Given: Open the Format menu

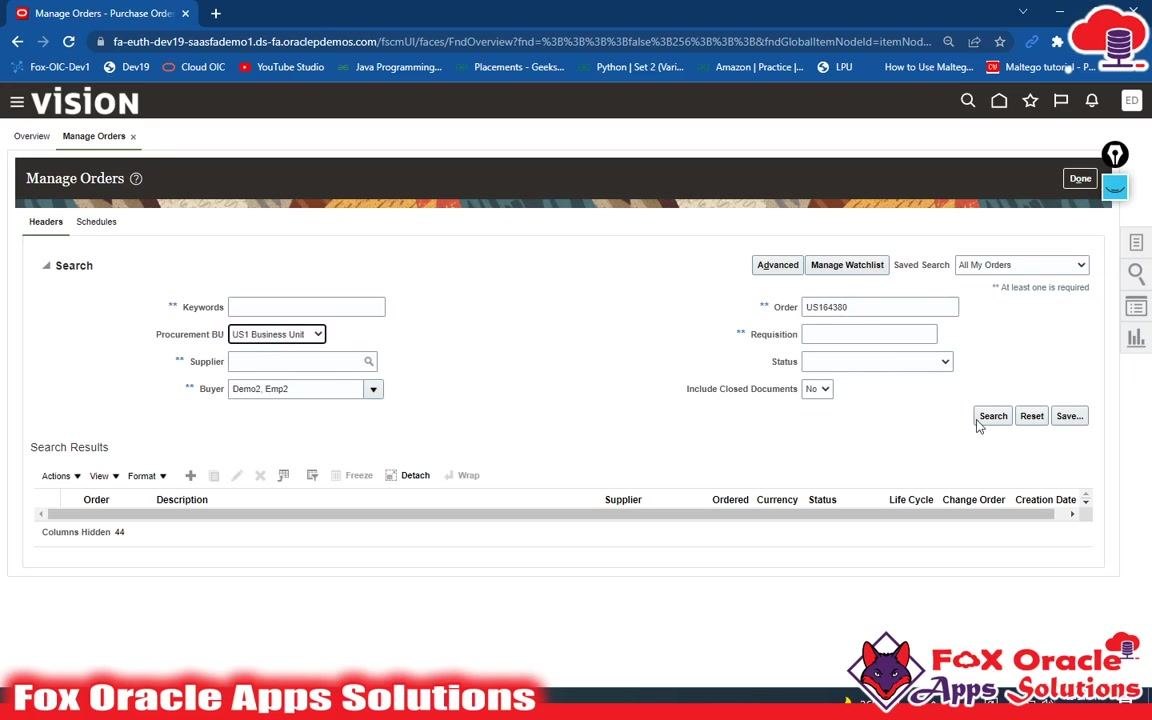Looking at the screenshot, I should [147, 476].
